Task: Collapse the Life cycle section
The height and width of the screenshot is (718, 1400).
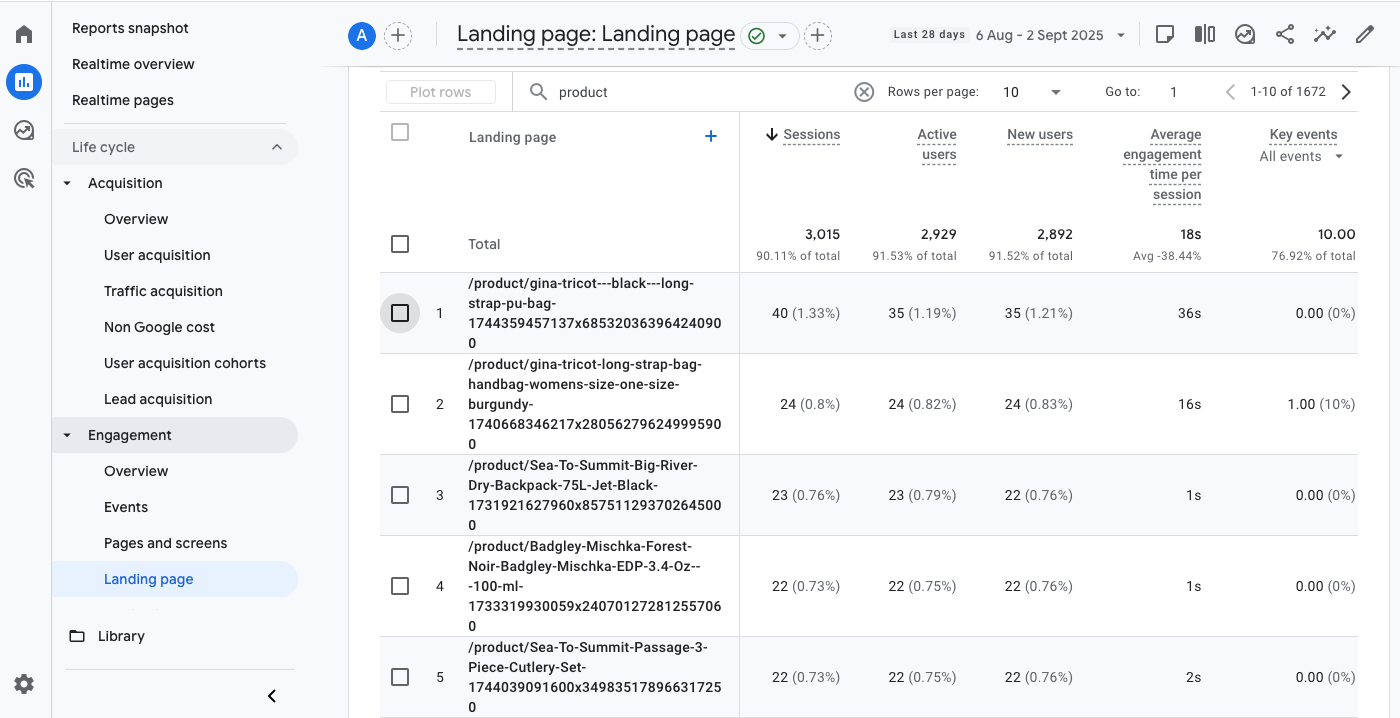Action: pos(277,146)
